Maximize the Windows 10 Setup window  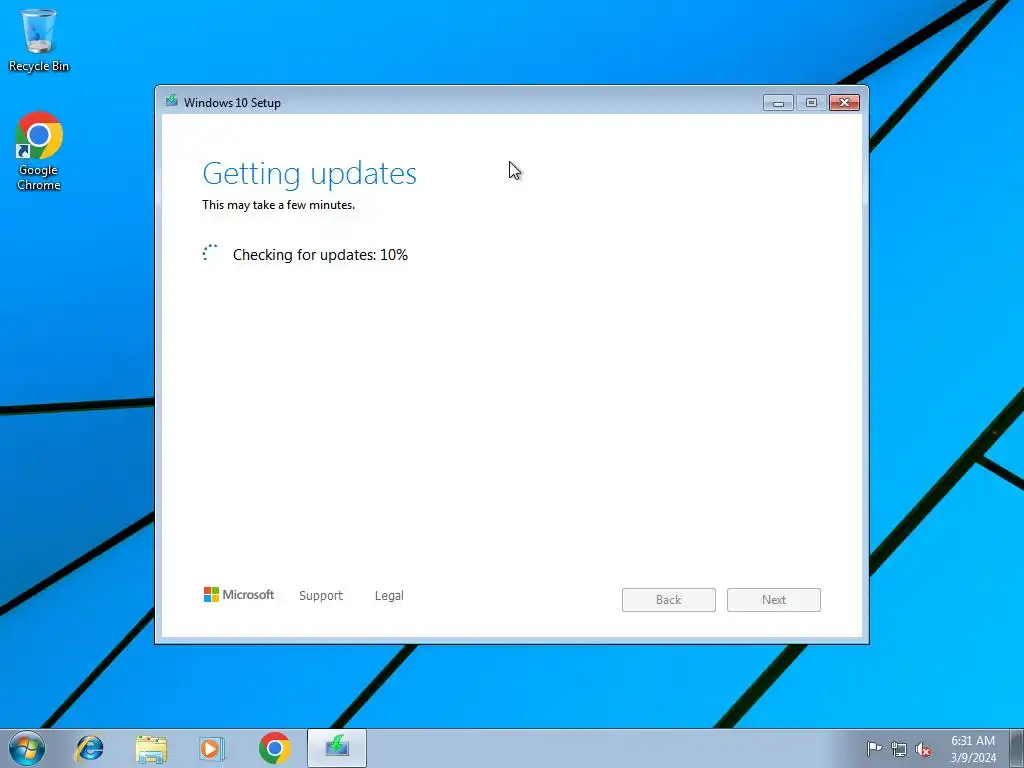(x=811, y=103)
